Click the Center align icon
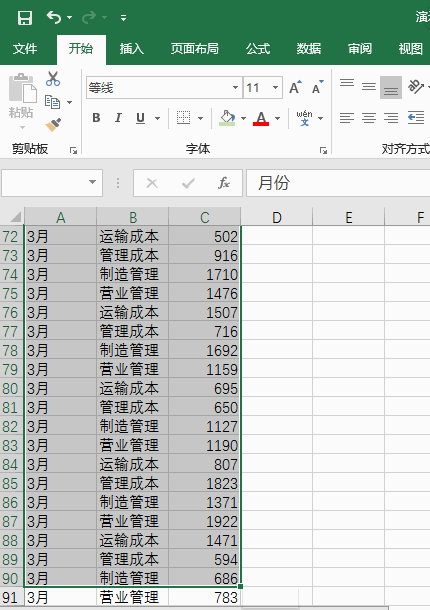Viewport: 430px width, 610px height. [x=369, y=118]
